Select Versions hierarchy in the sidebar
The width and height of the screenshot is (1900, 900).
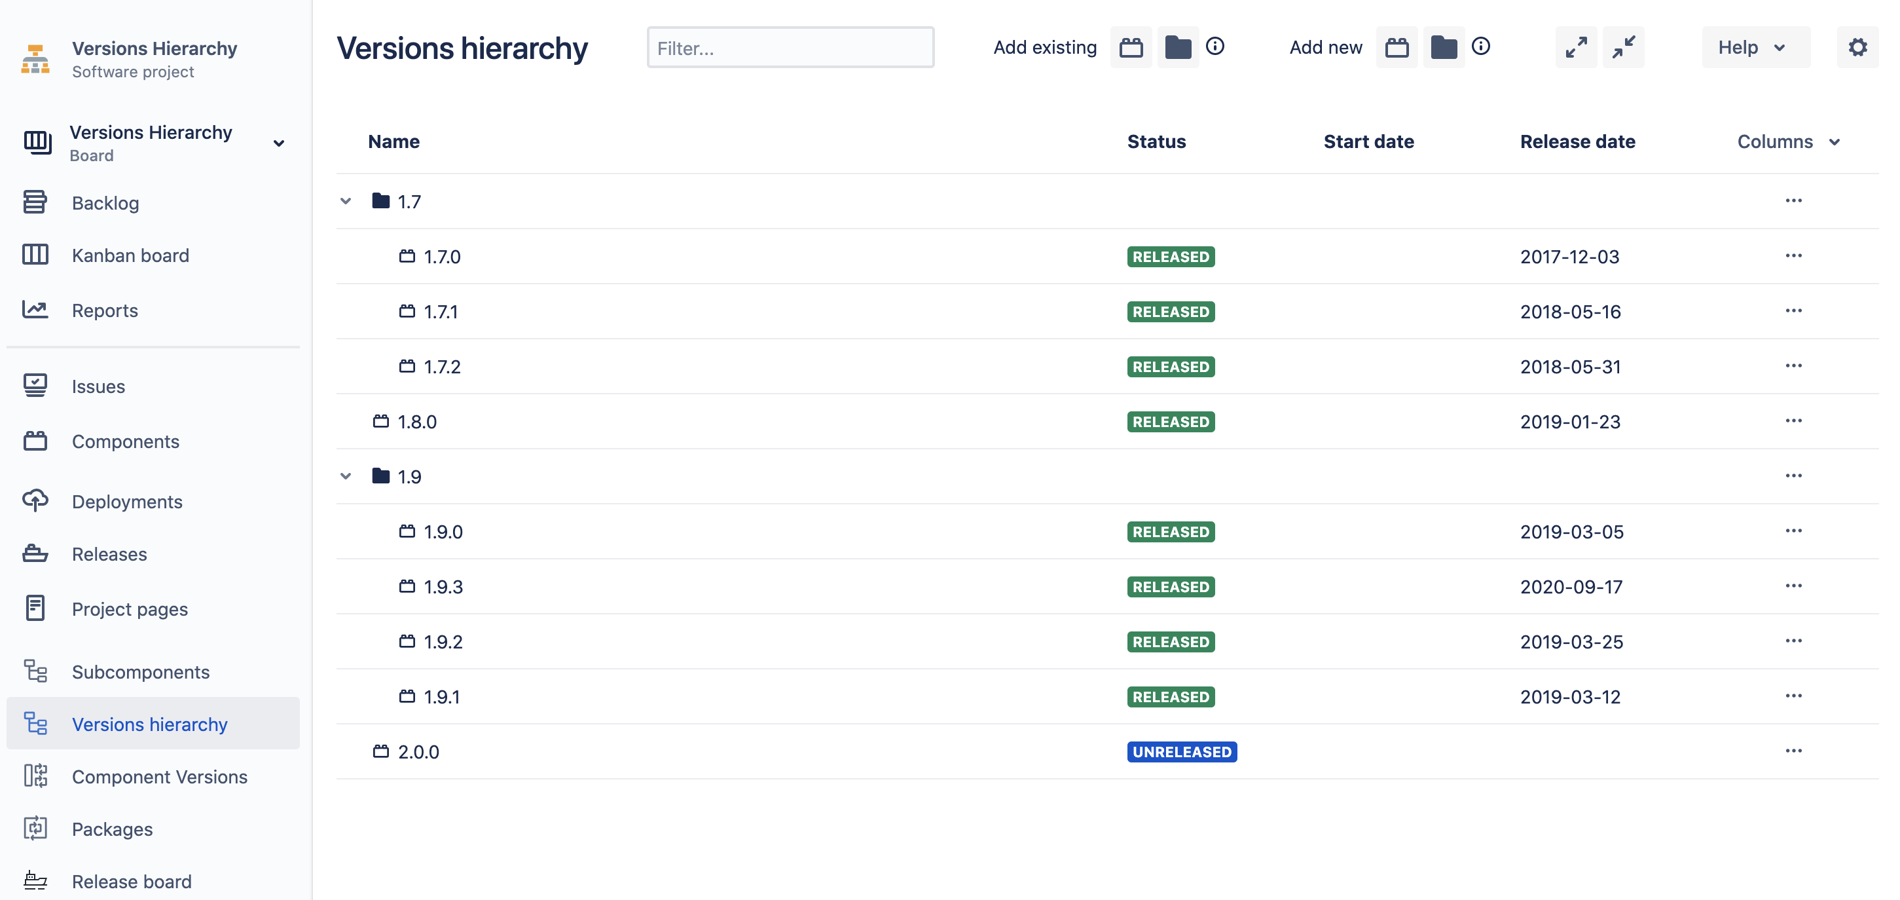[x=153, y=724]
